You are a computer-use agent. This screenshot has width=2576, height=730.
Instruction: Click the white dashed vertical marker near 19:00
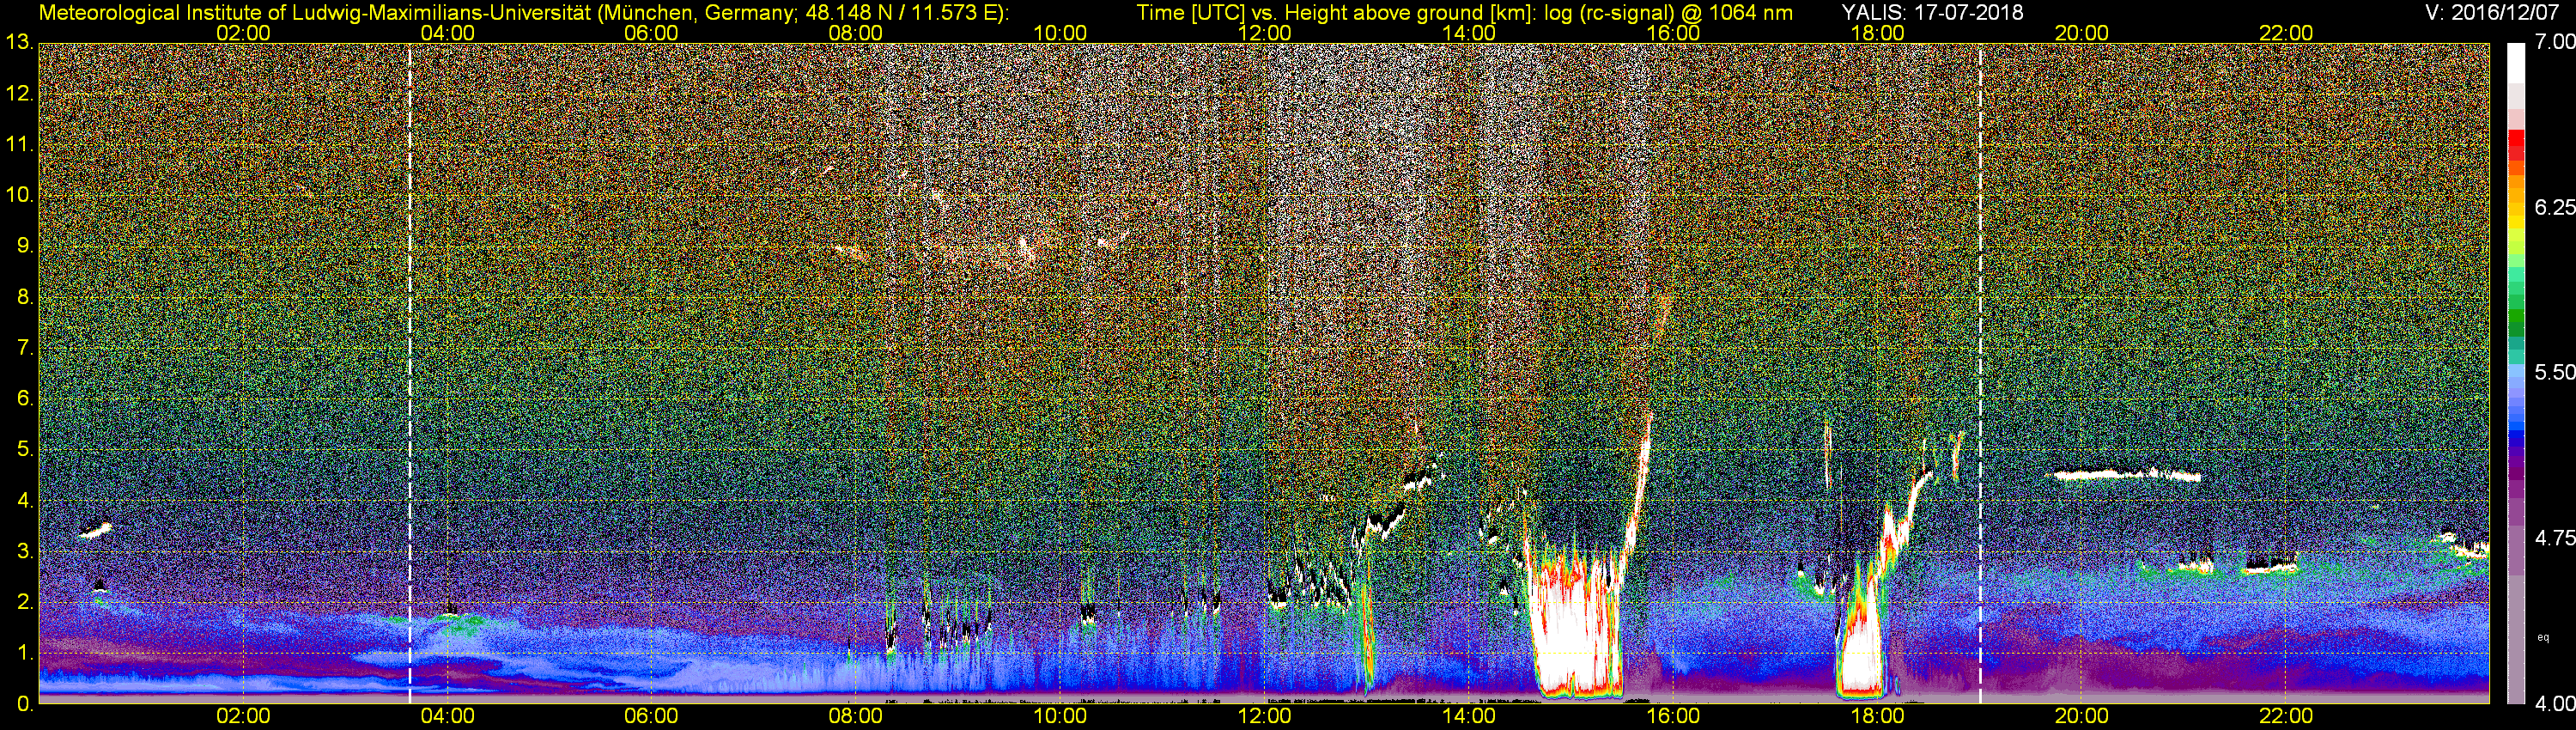click(x=1980, y=373)
